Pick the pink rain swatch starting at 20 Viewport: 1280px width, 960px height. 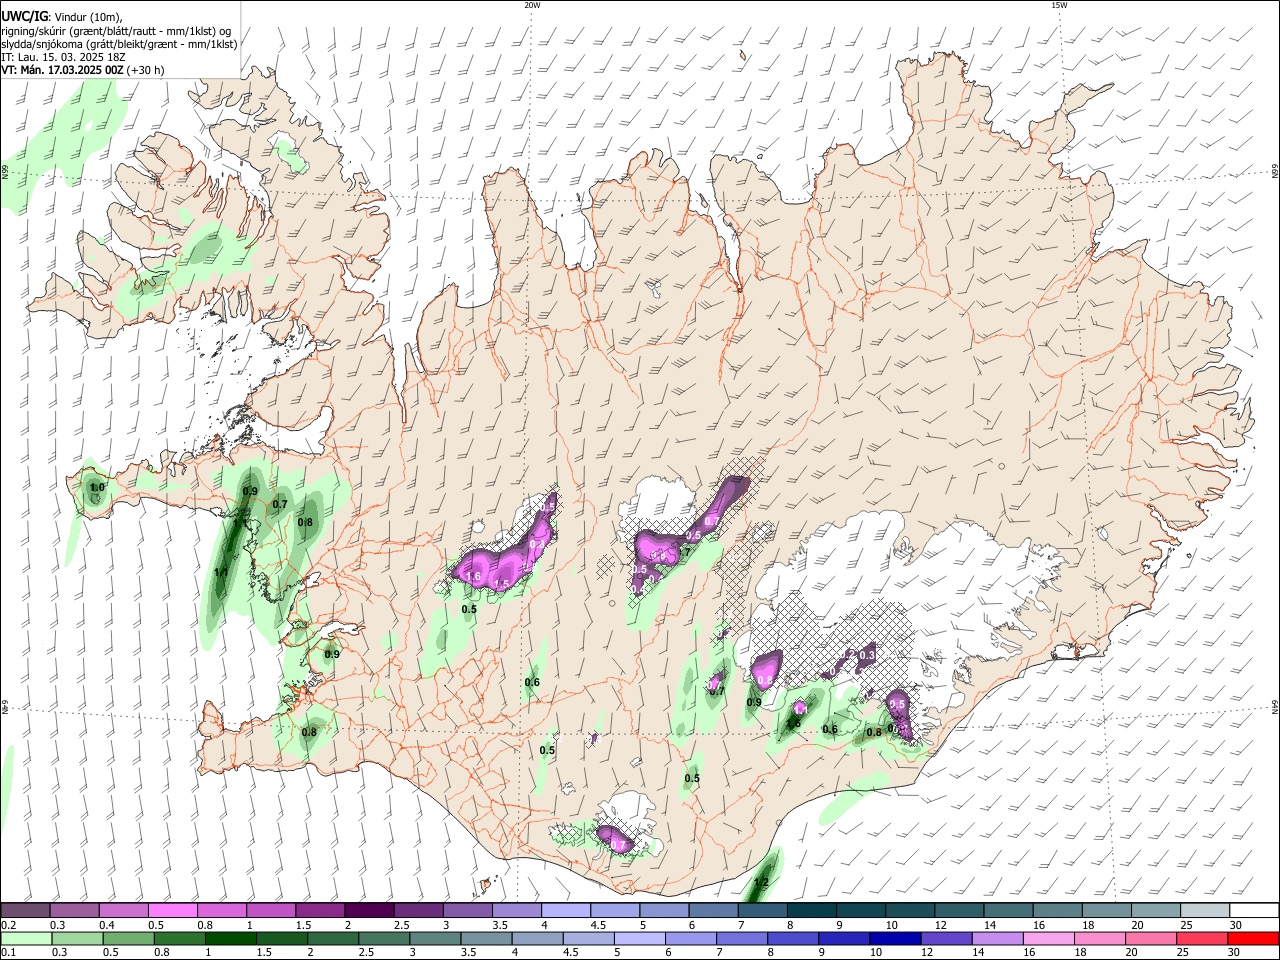(1150, 938)
